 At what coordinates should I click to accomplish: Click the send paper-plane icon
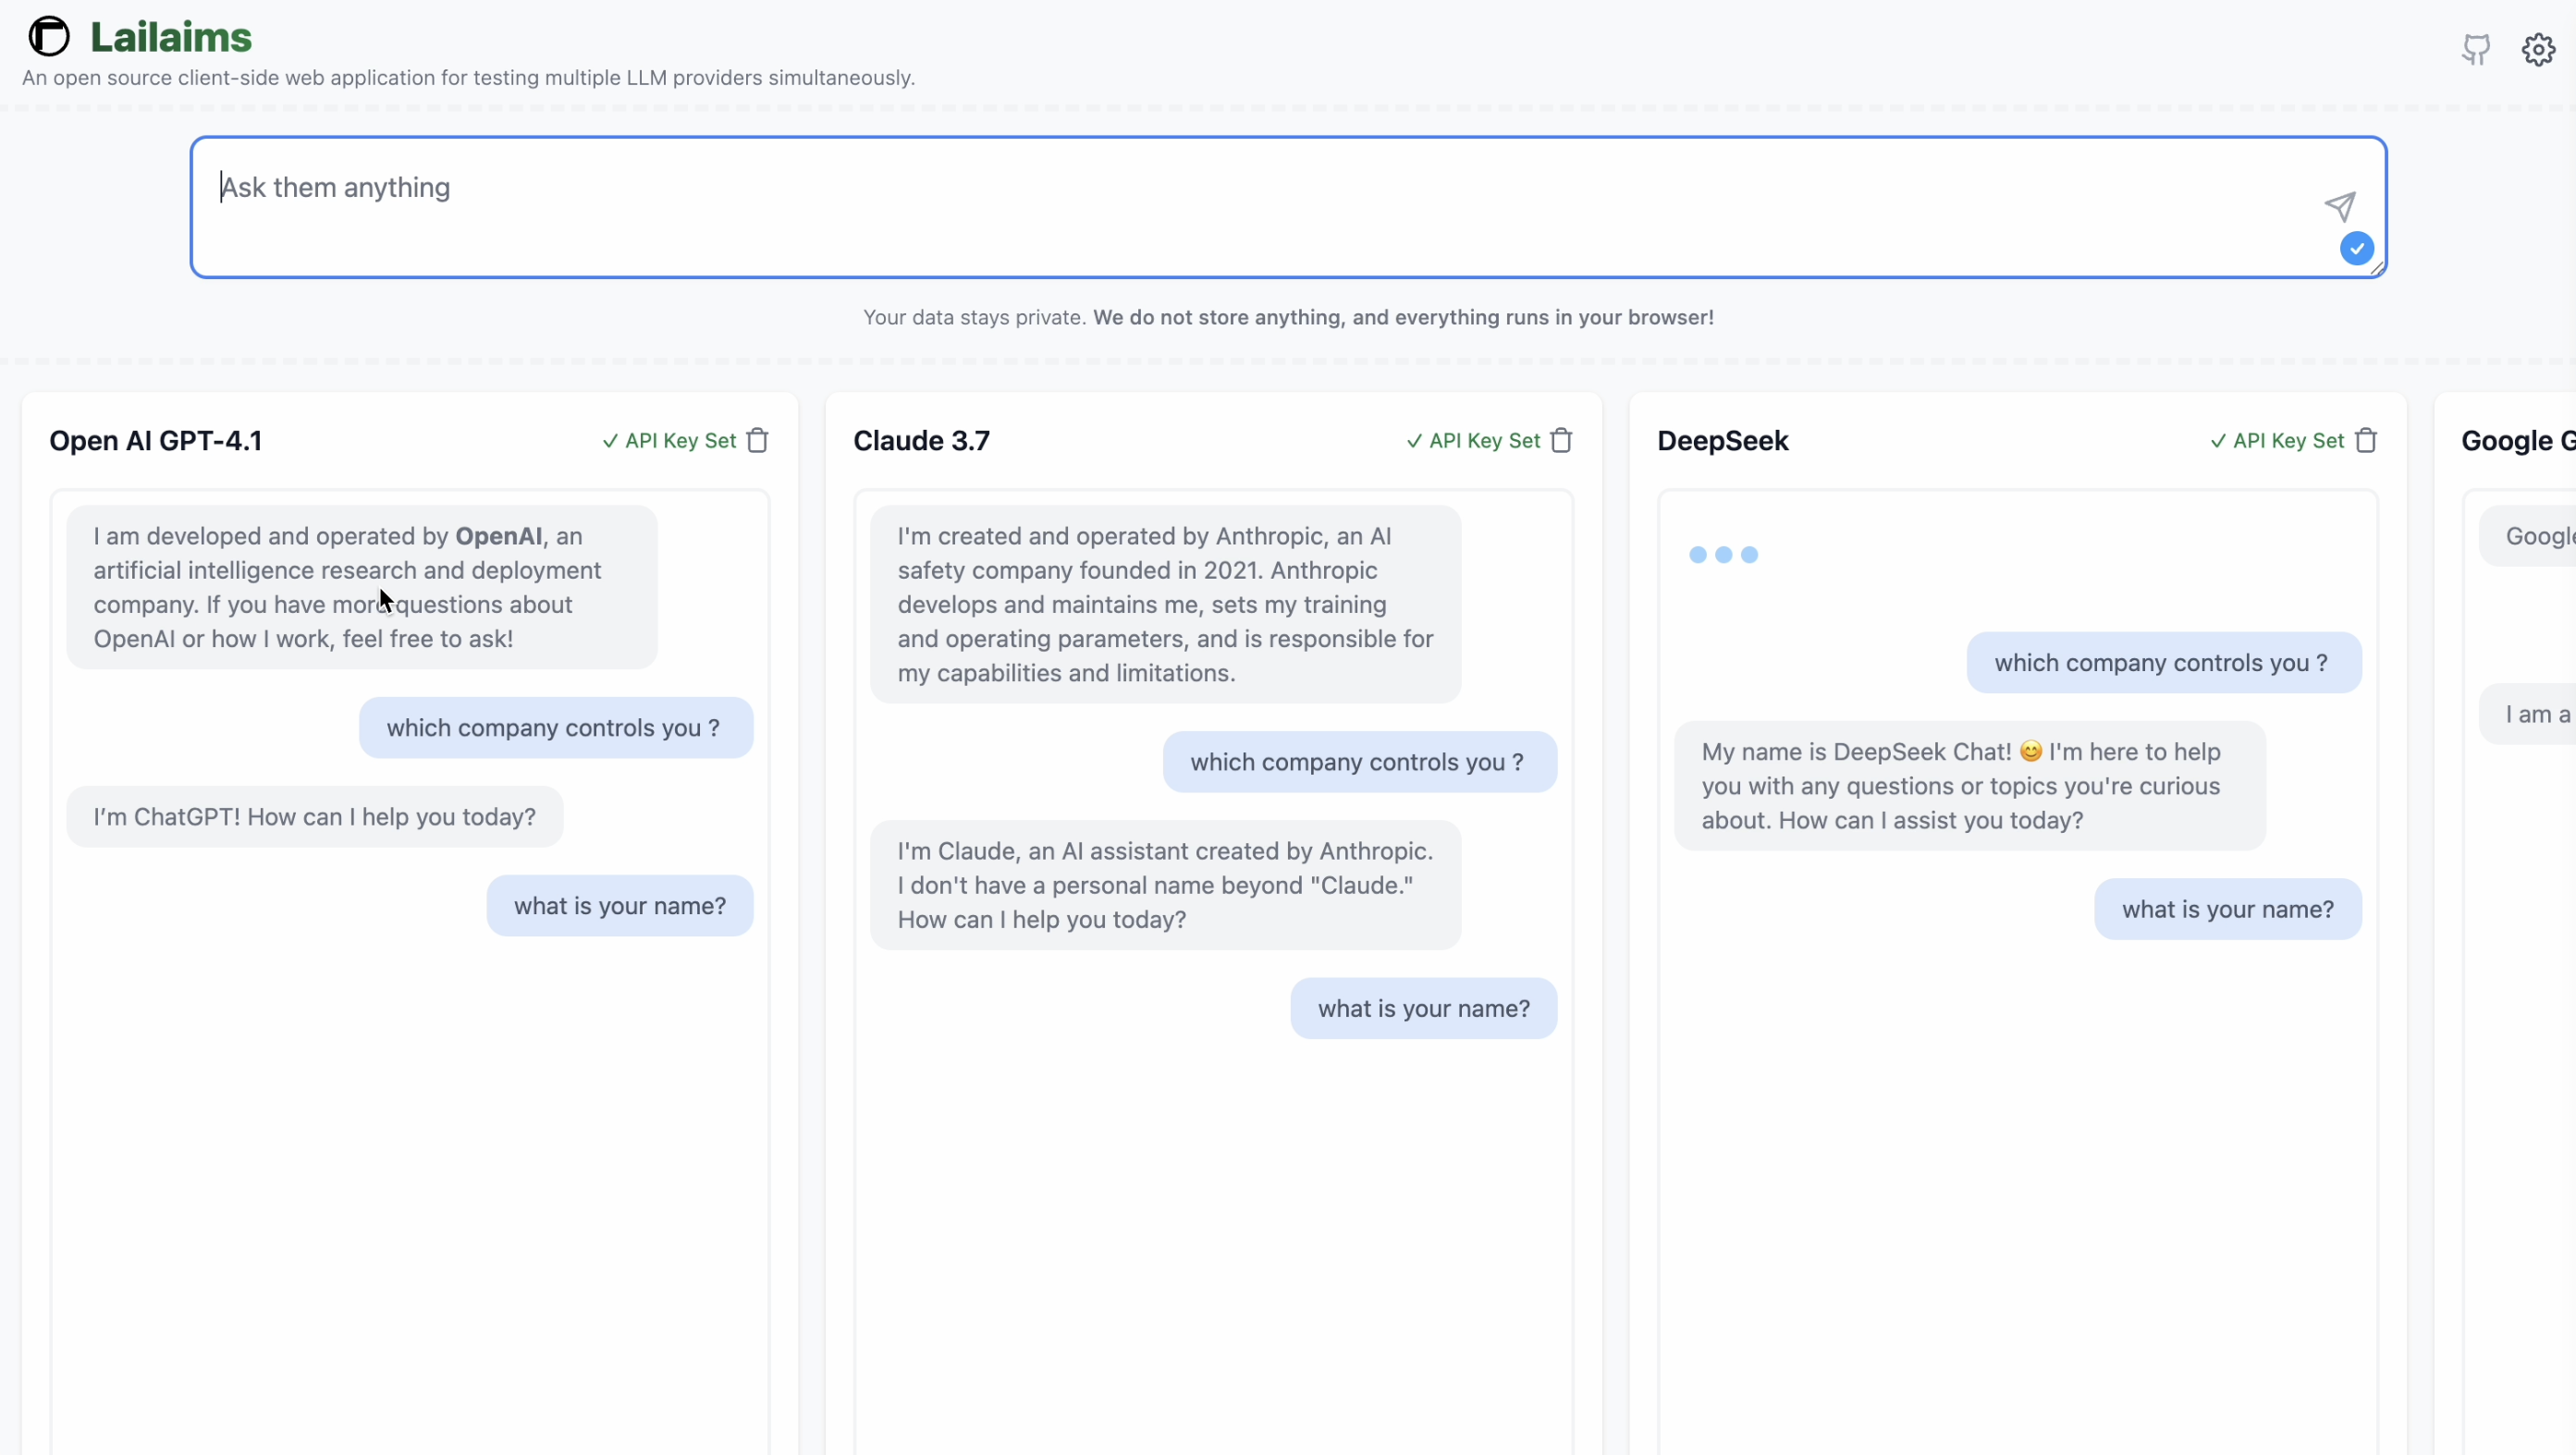click(2340, 207)
